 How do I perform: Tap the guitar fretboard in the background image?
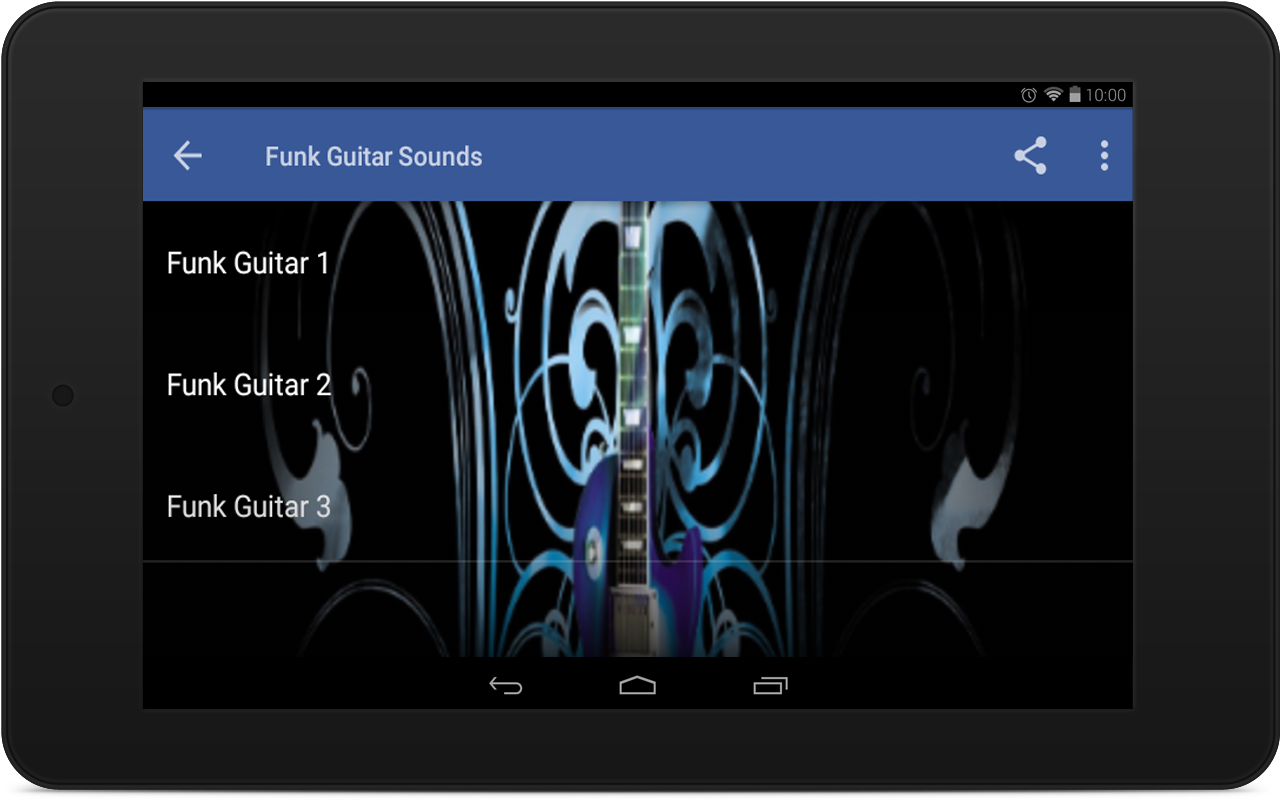click(632, 330)
